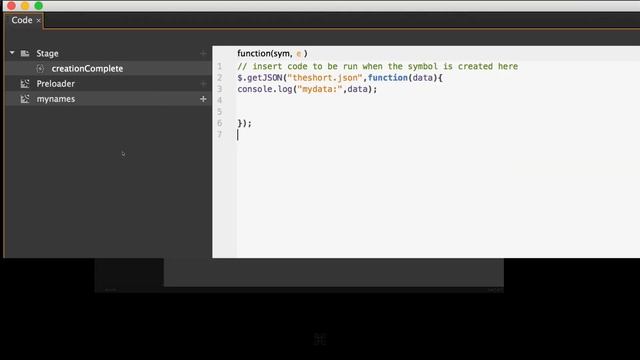Add an event to Stage with plus
Image resolution: width=640 pixels, height=360 pixels.
tap(203, 53)
